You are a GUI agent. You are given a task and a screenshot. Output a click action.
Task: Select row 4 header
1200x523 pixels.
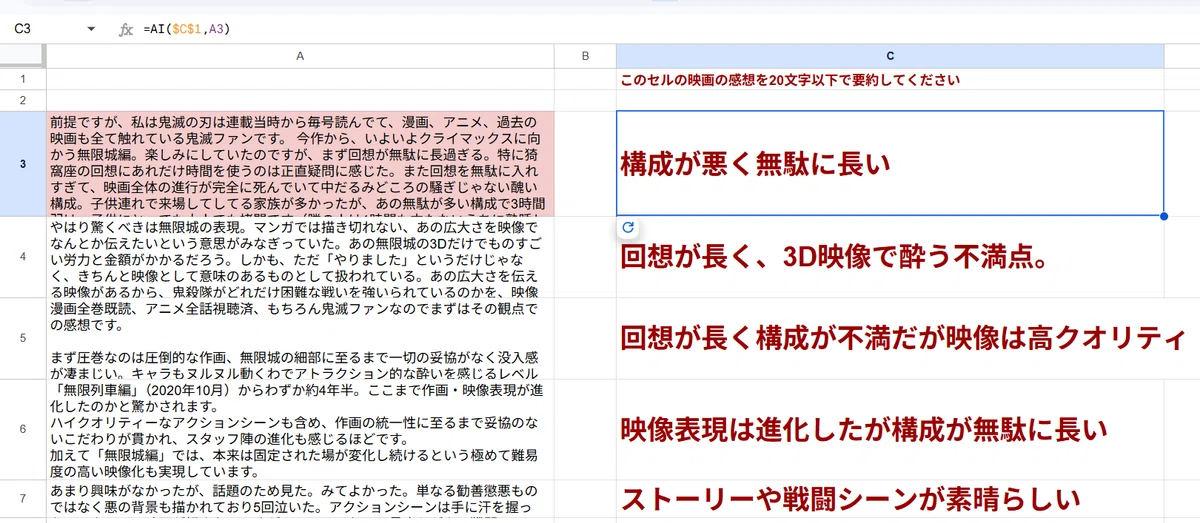click(22, 257)
